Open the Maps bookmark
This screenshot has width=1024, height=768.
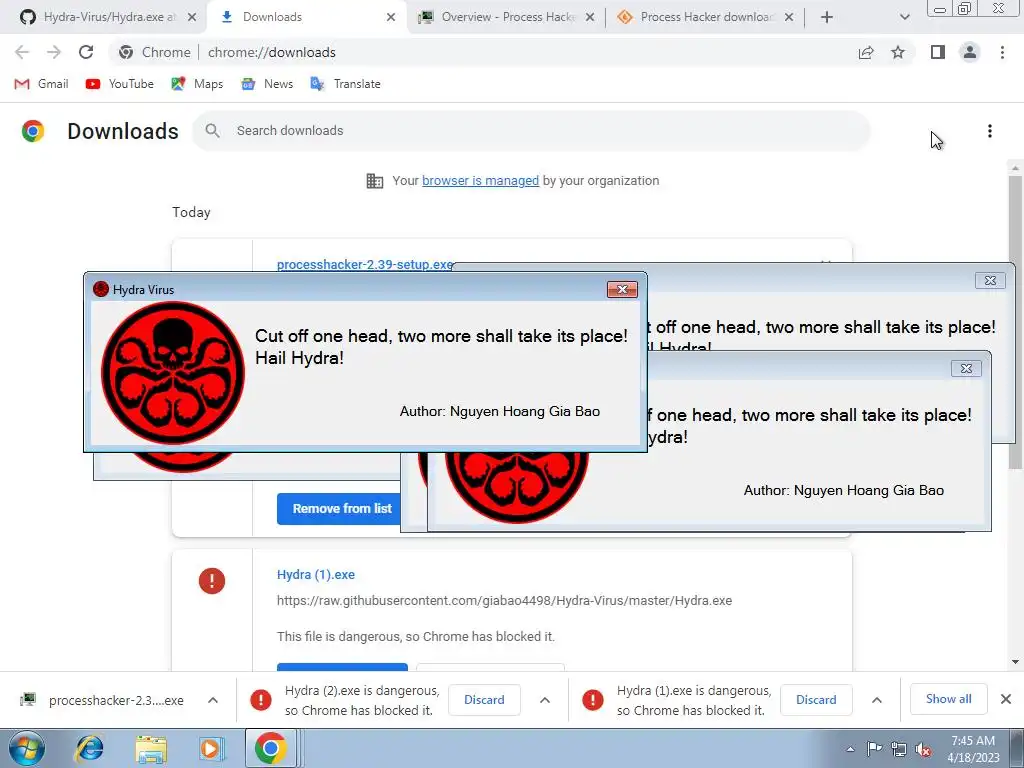(197, 84)
